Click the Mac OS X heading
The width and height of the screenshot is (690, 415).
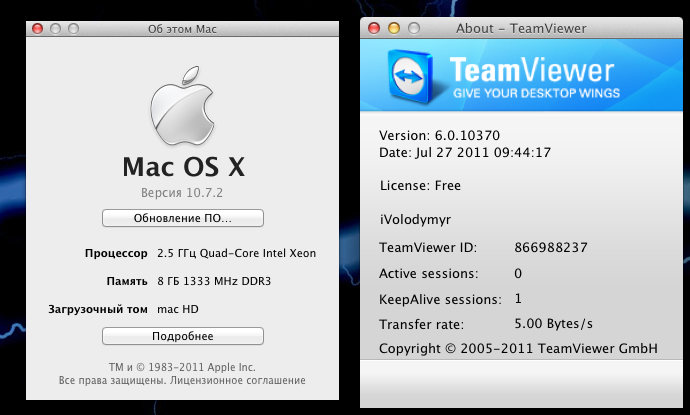pyautogui.click(x=184, y=167)
